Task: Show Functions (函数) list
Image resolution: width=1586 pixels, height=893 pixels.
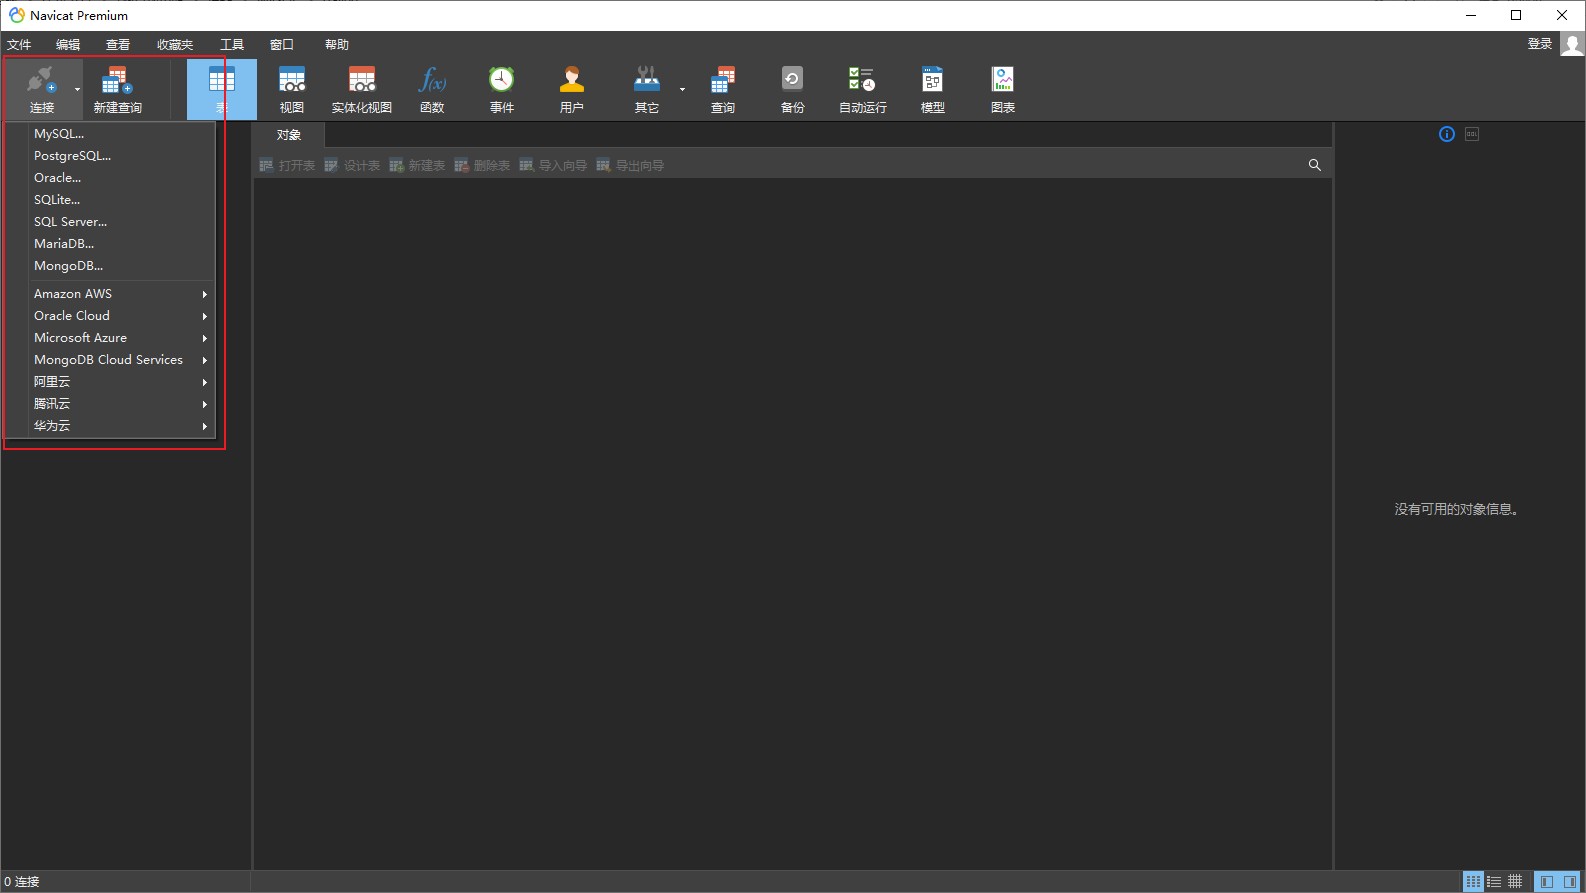Action: [432, 89]
